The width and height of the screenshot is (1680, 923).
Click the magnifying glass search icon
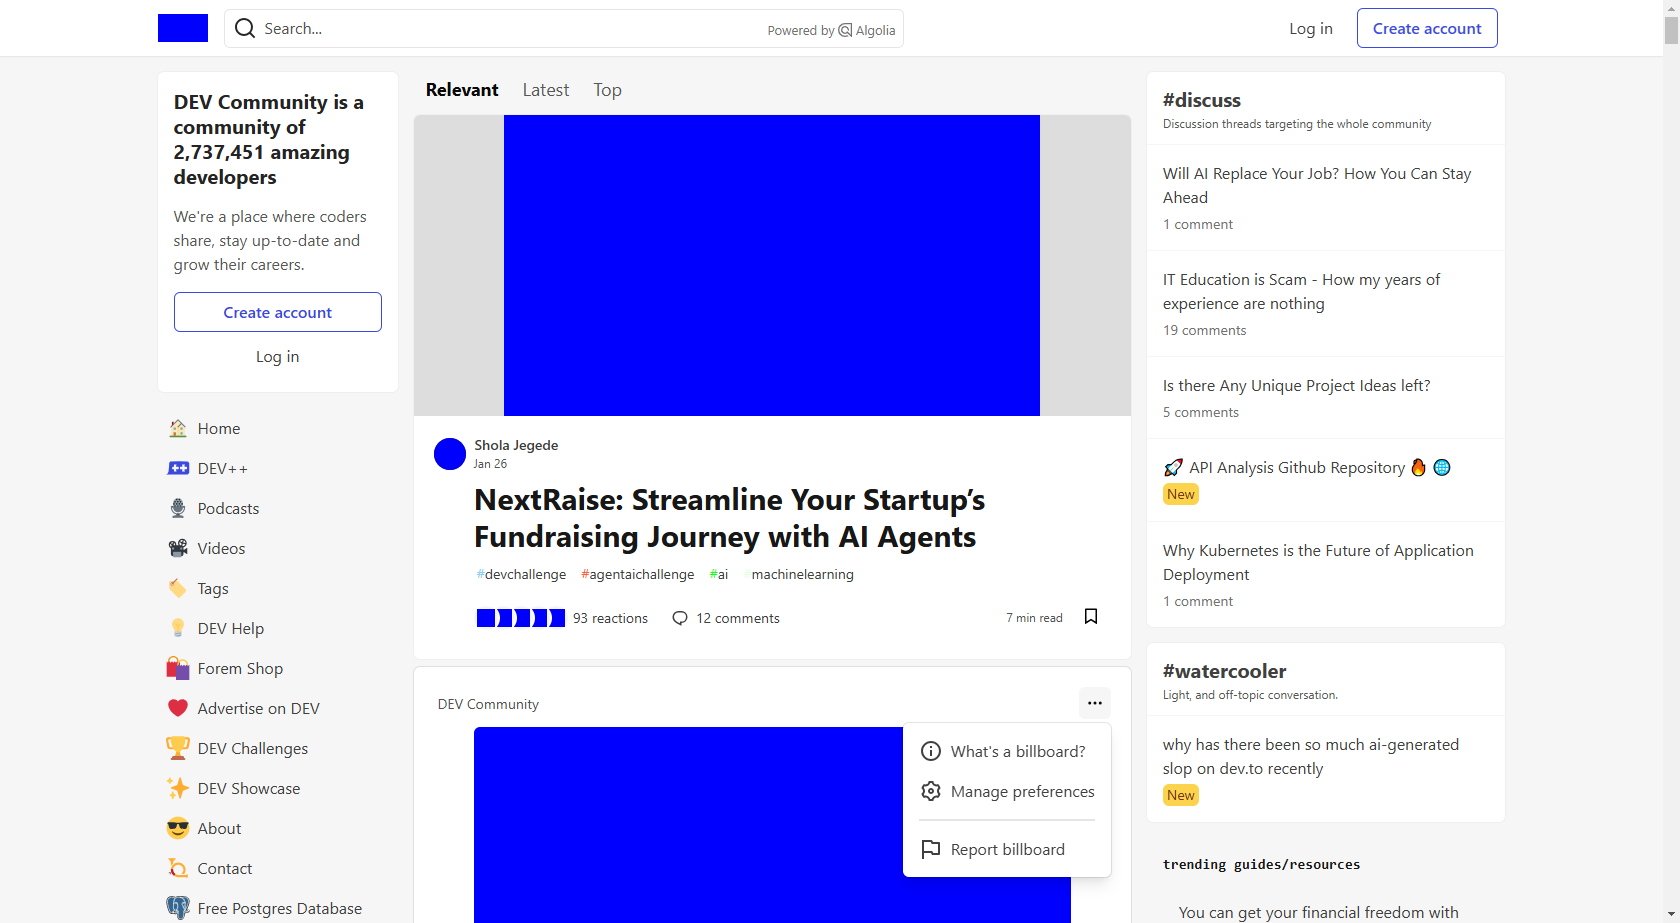pos(245,29)
